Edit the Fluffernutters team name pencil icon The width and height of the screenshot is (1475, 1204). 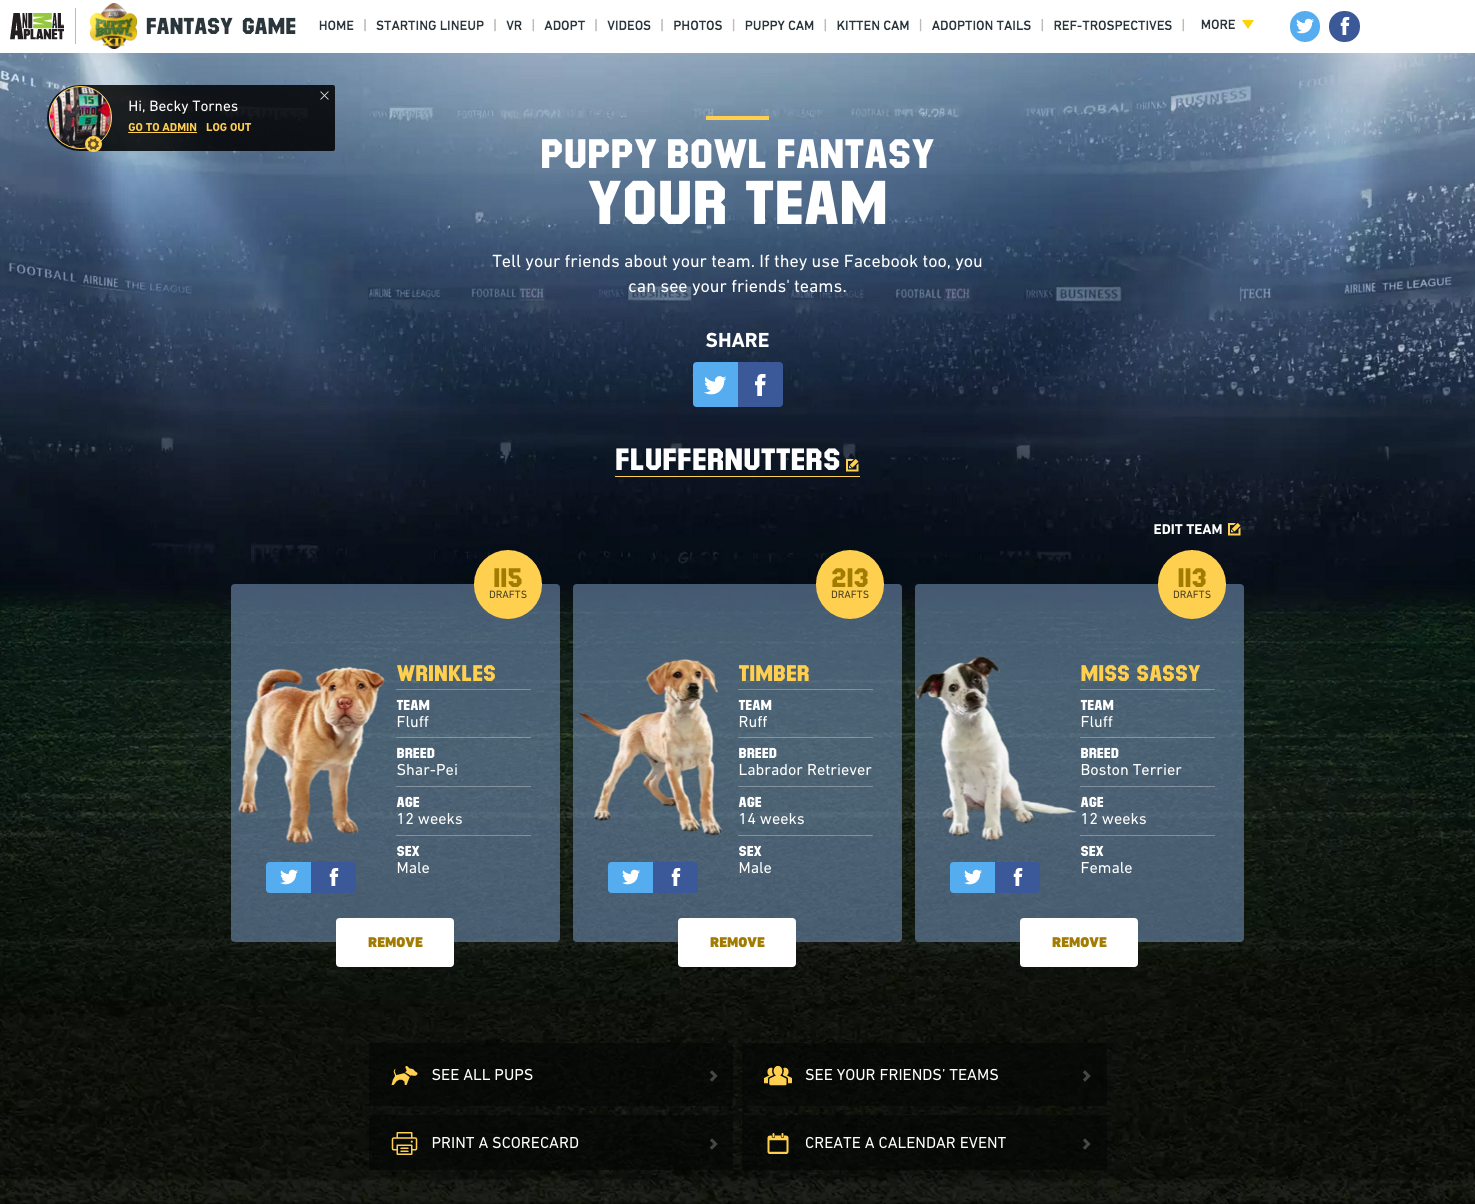coord(852,465)
